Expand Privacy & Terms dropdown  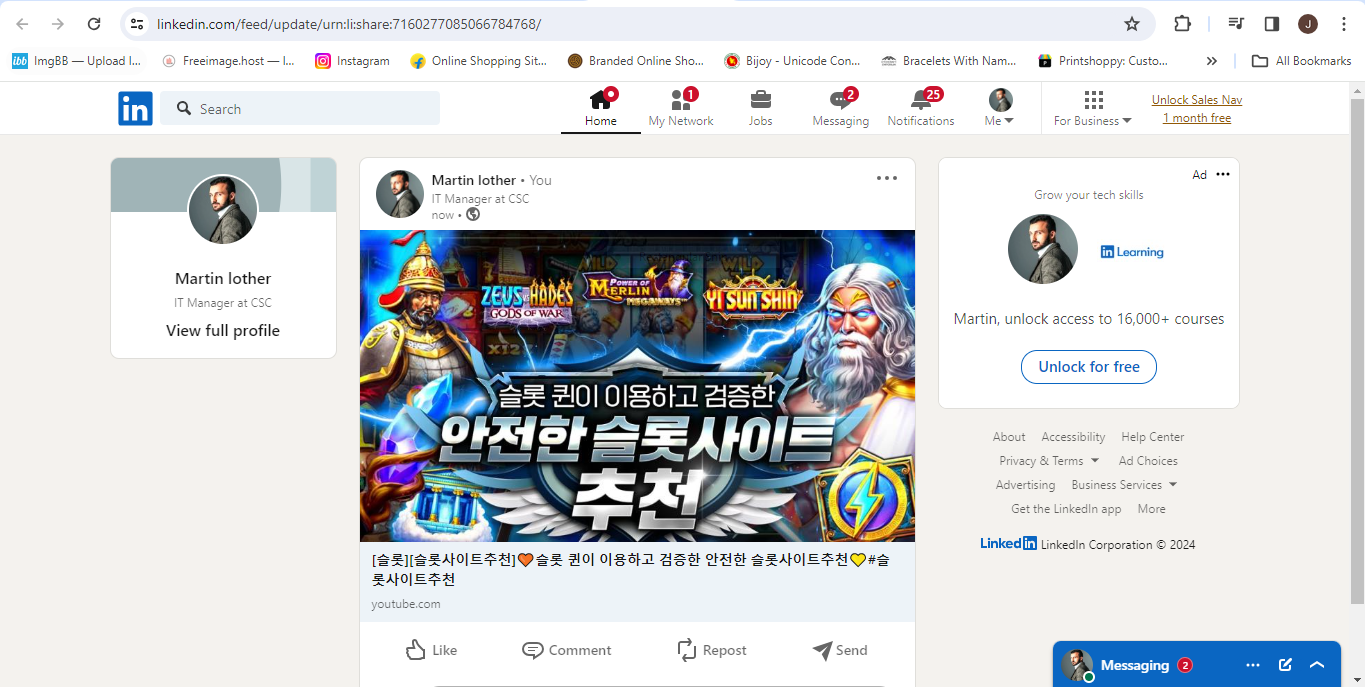(x=1049, y=461)
